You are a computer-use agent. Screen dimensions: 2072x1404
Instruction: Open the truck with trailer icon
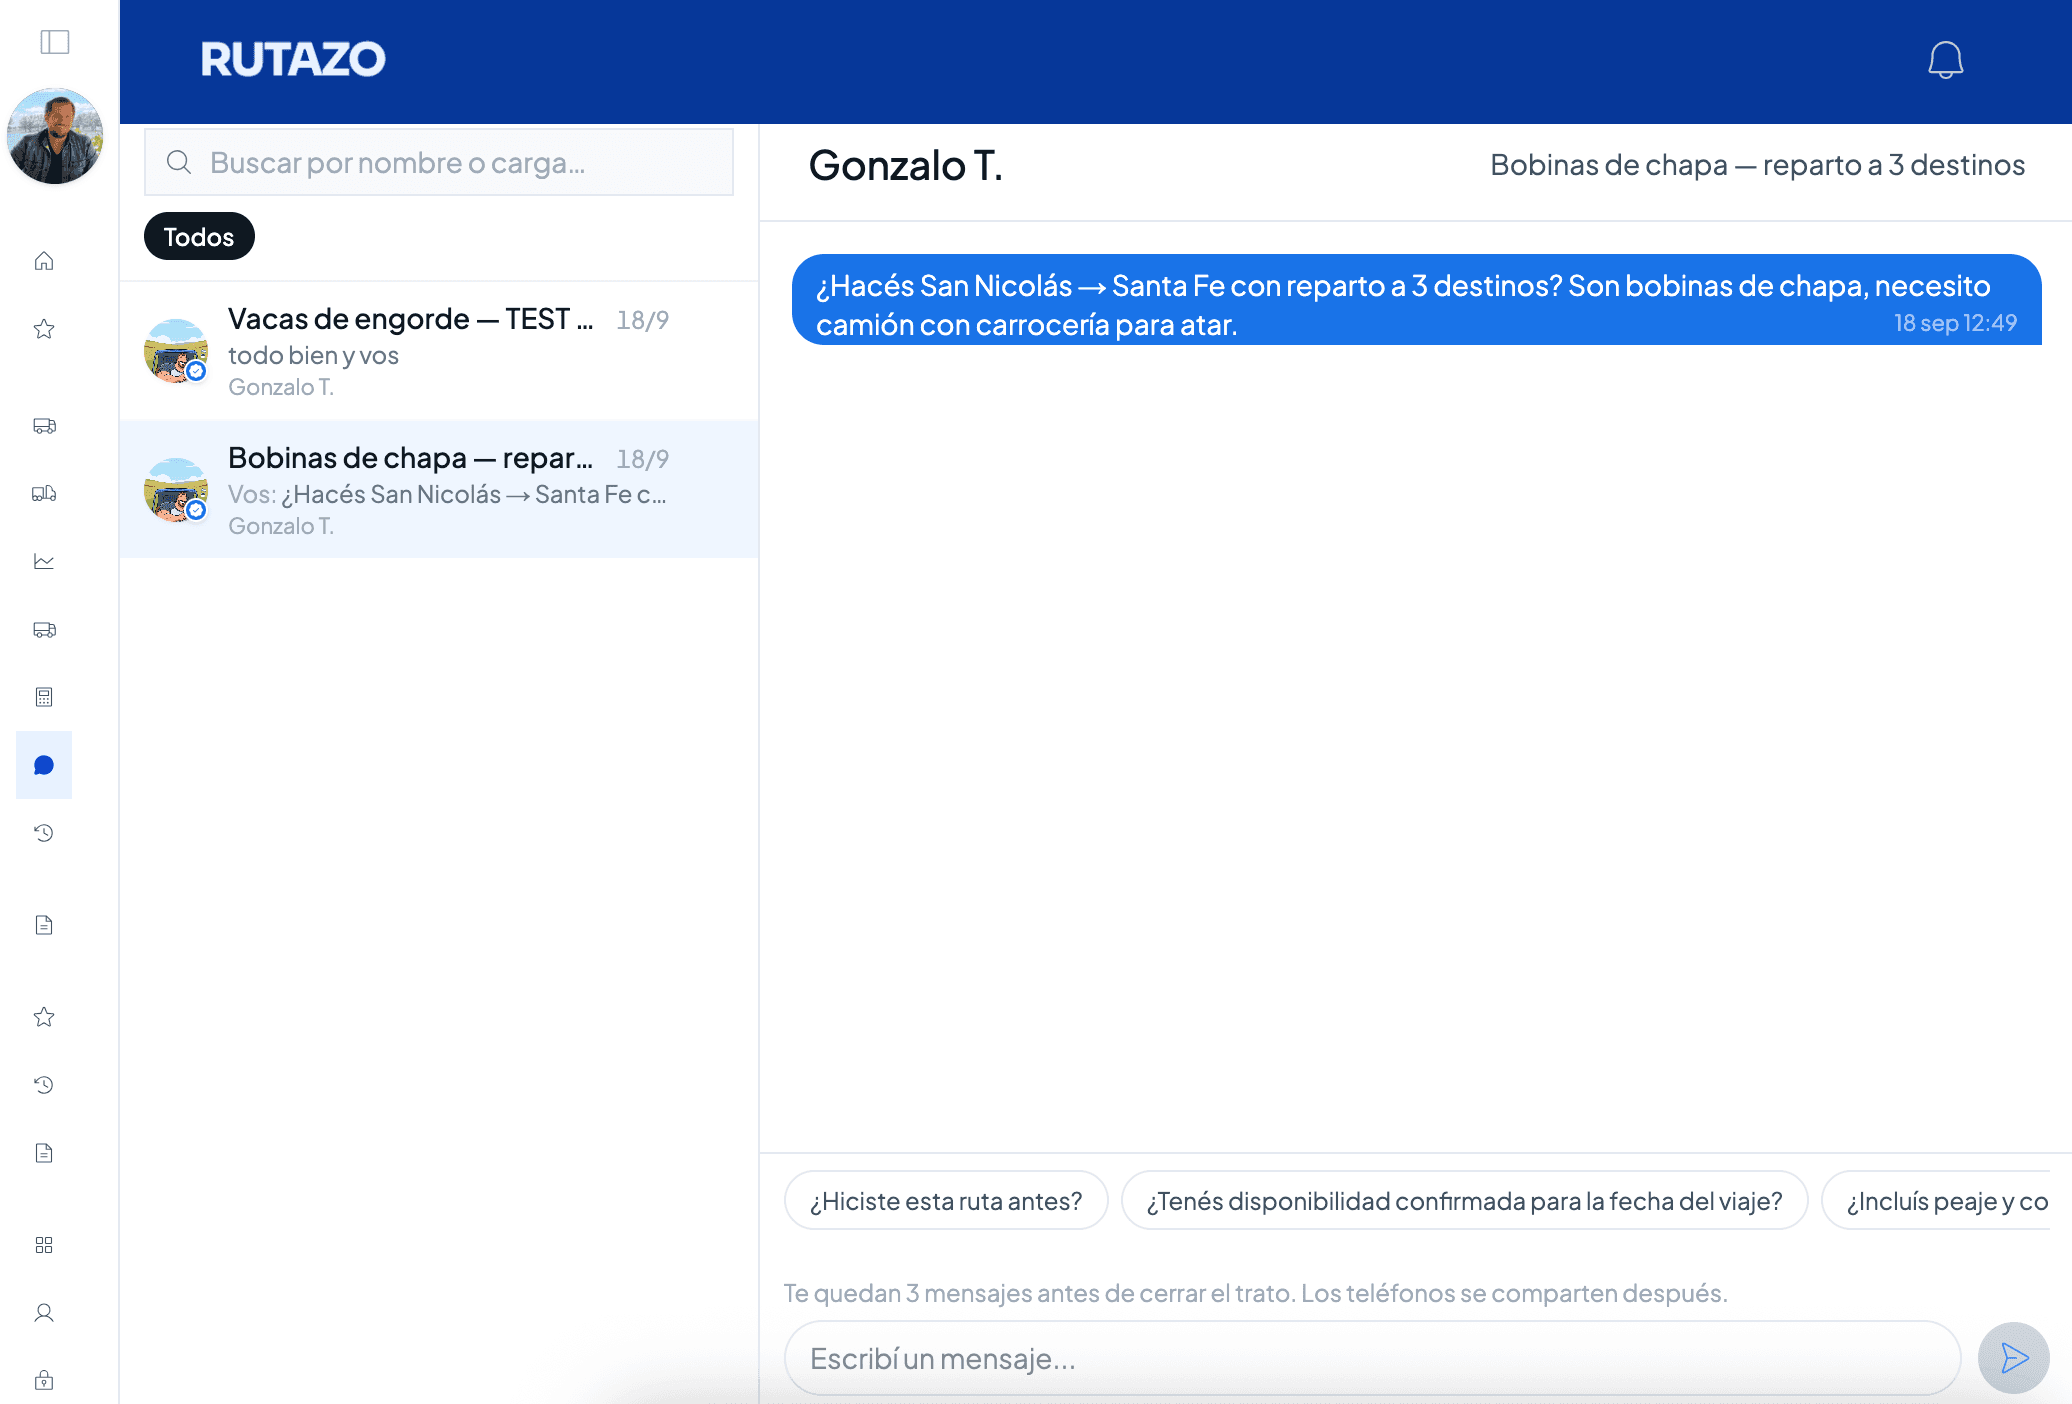44,493
